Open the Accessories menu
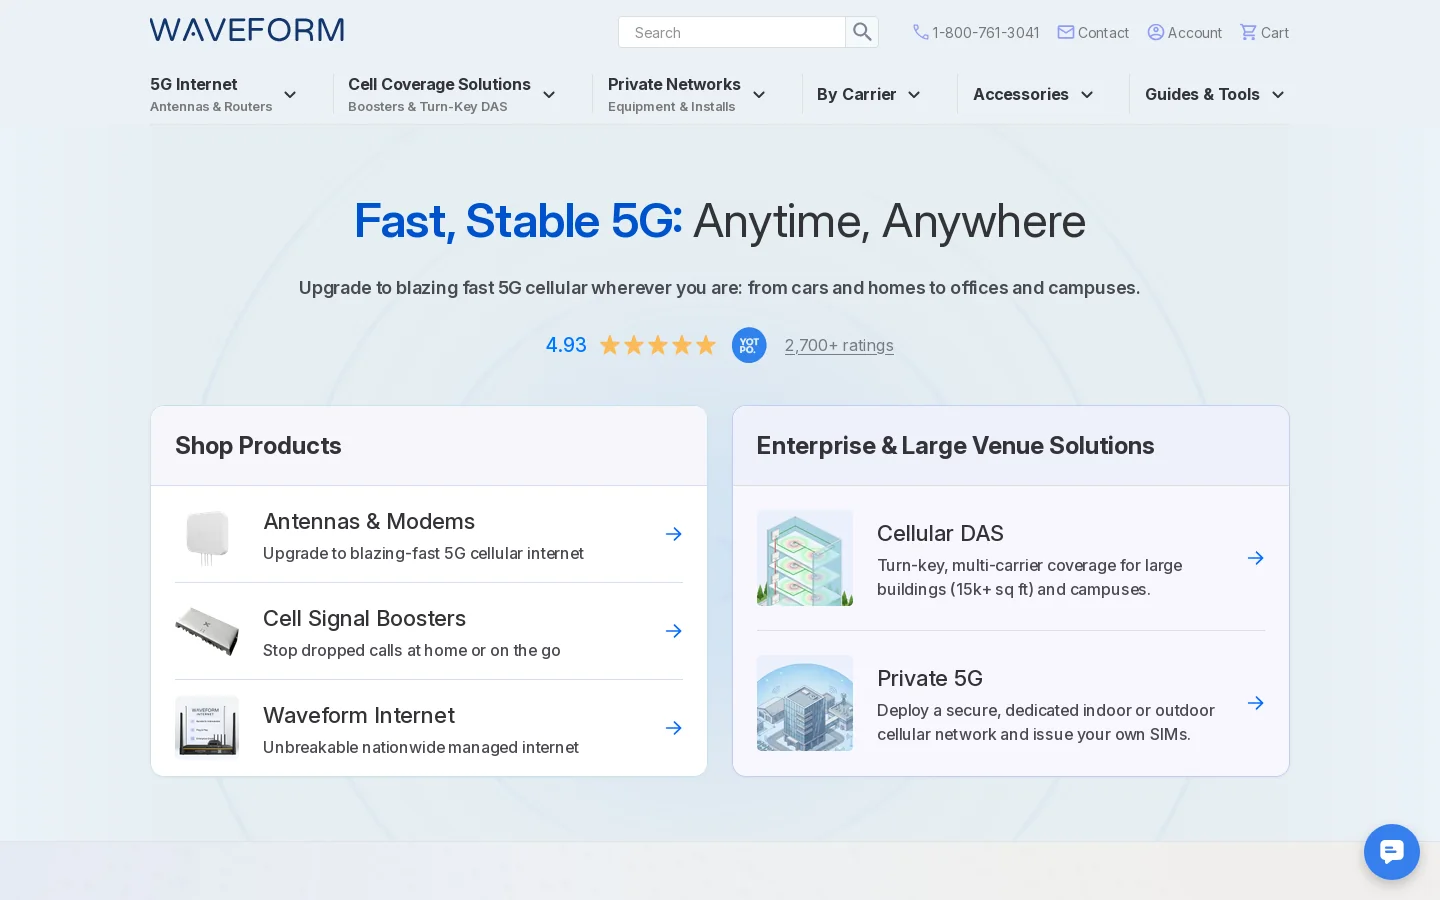This screenshot has height=900, width=1440. tap(1021, 94)
